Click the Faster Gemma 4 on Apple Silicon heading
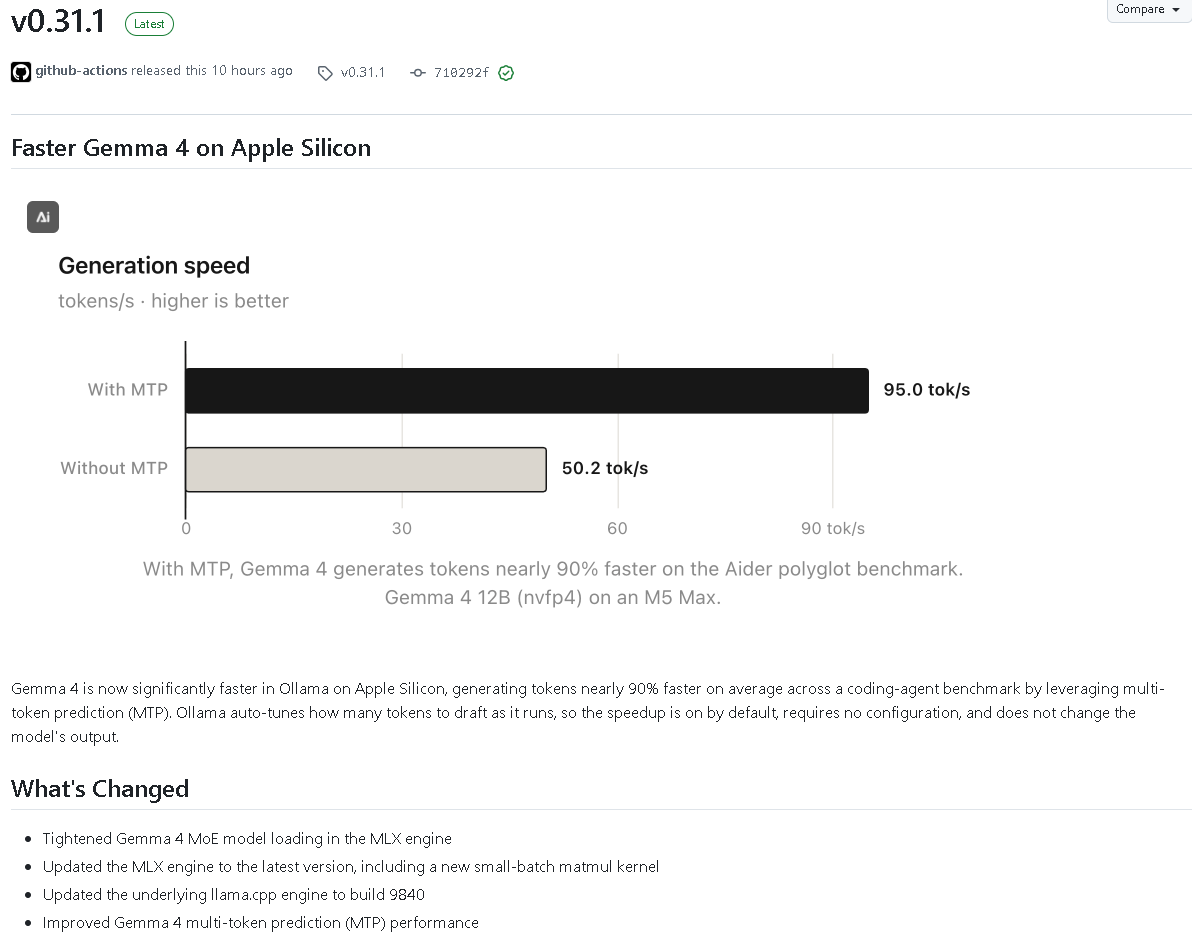Screen dimensions: 1192x937 pyautogui.click(x=191, y=148)
